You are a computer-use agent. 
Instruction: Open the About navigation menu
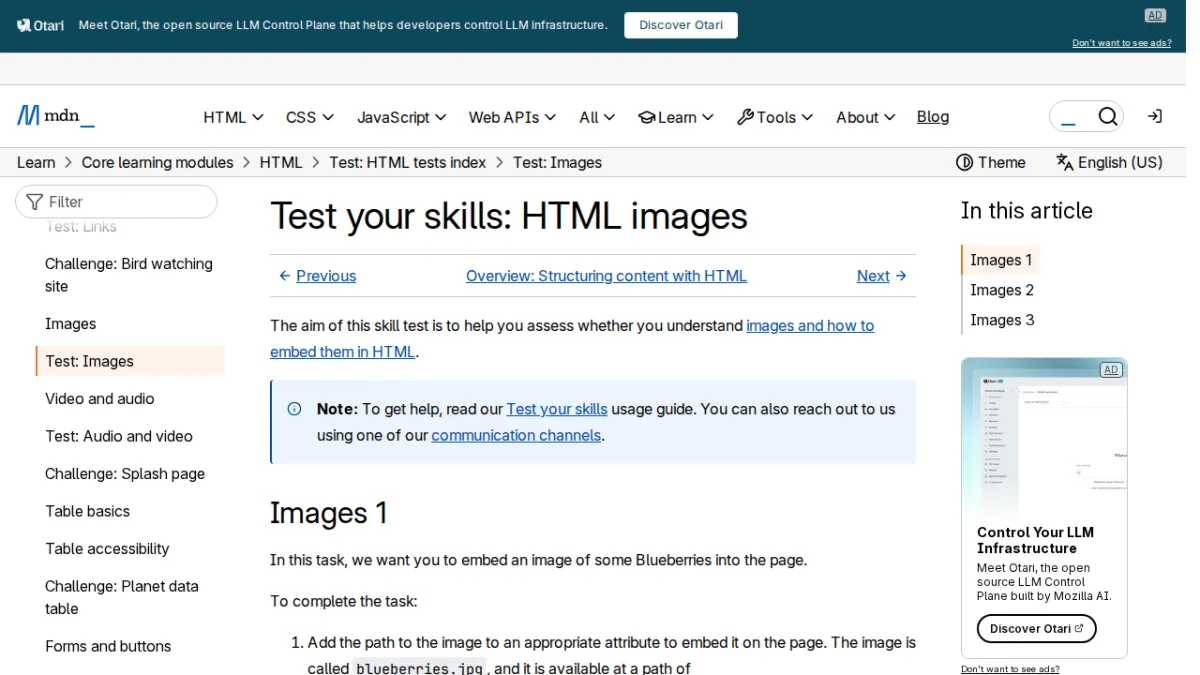point(866,117)
